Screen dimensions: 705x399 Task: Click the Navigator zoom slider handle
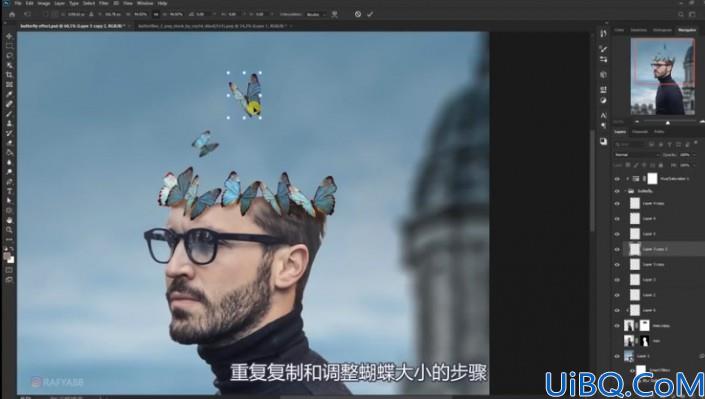pos(668,122)
